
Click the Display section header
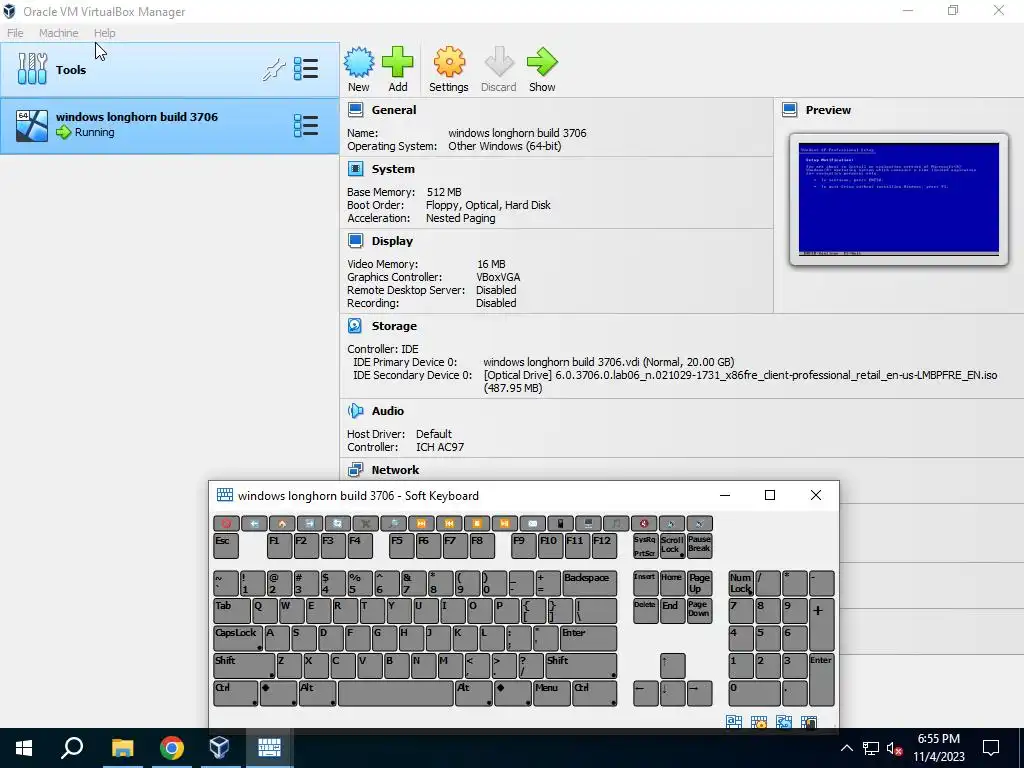tap(392, 240)
